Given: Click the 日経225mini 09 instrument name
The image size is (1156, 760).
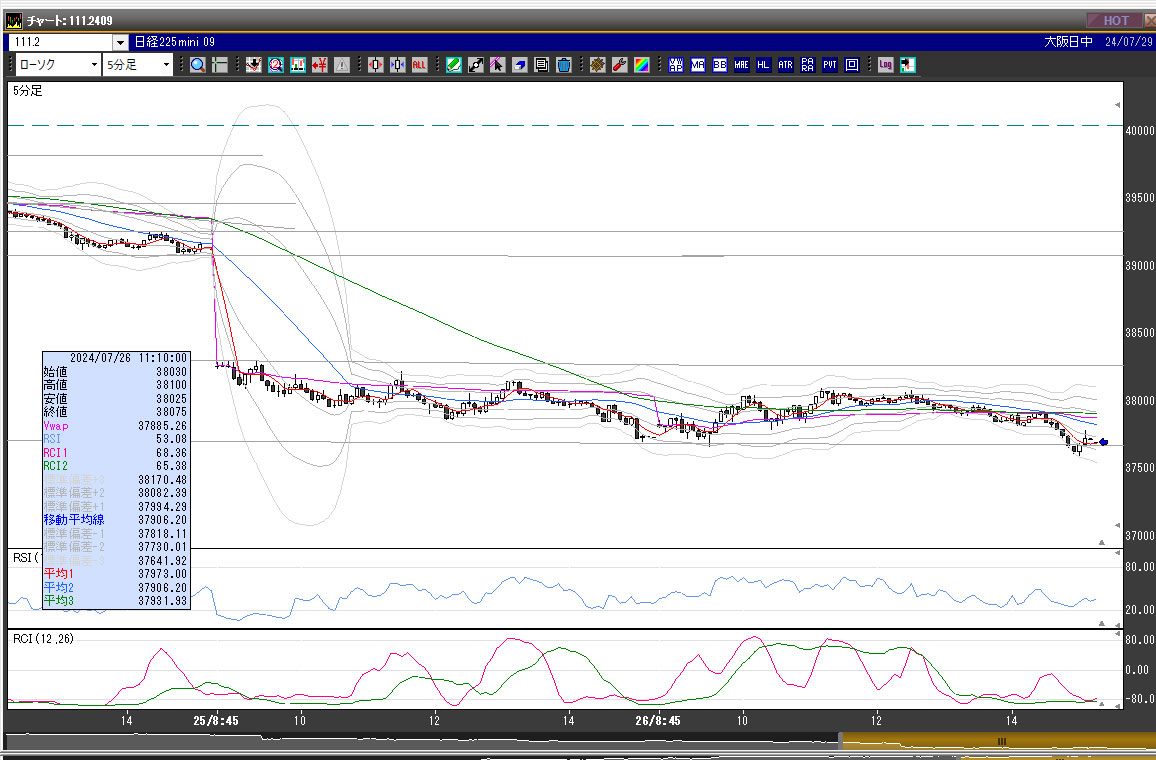Looking at the screenshot, I should 175,42.
